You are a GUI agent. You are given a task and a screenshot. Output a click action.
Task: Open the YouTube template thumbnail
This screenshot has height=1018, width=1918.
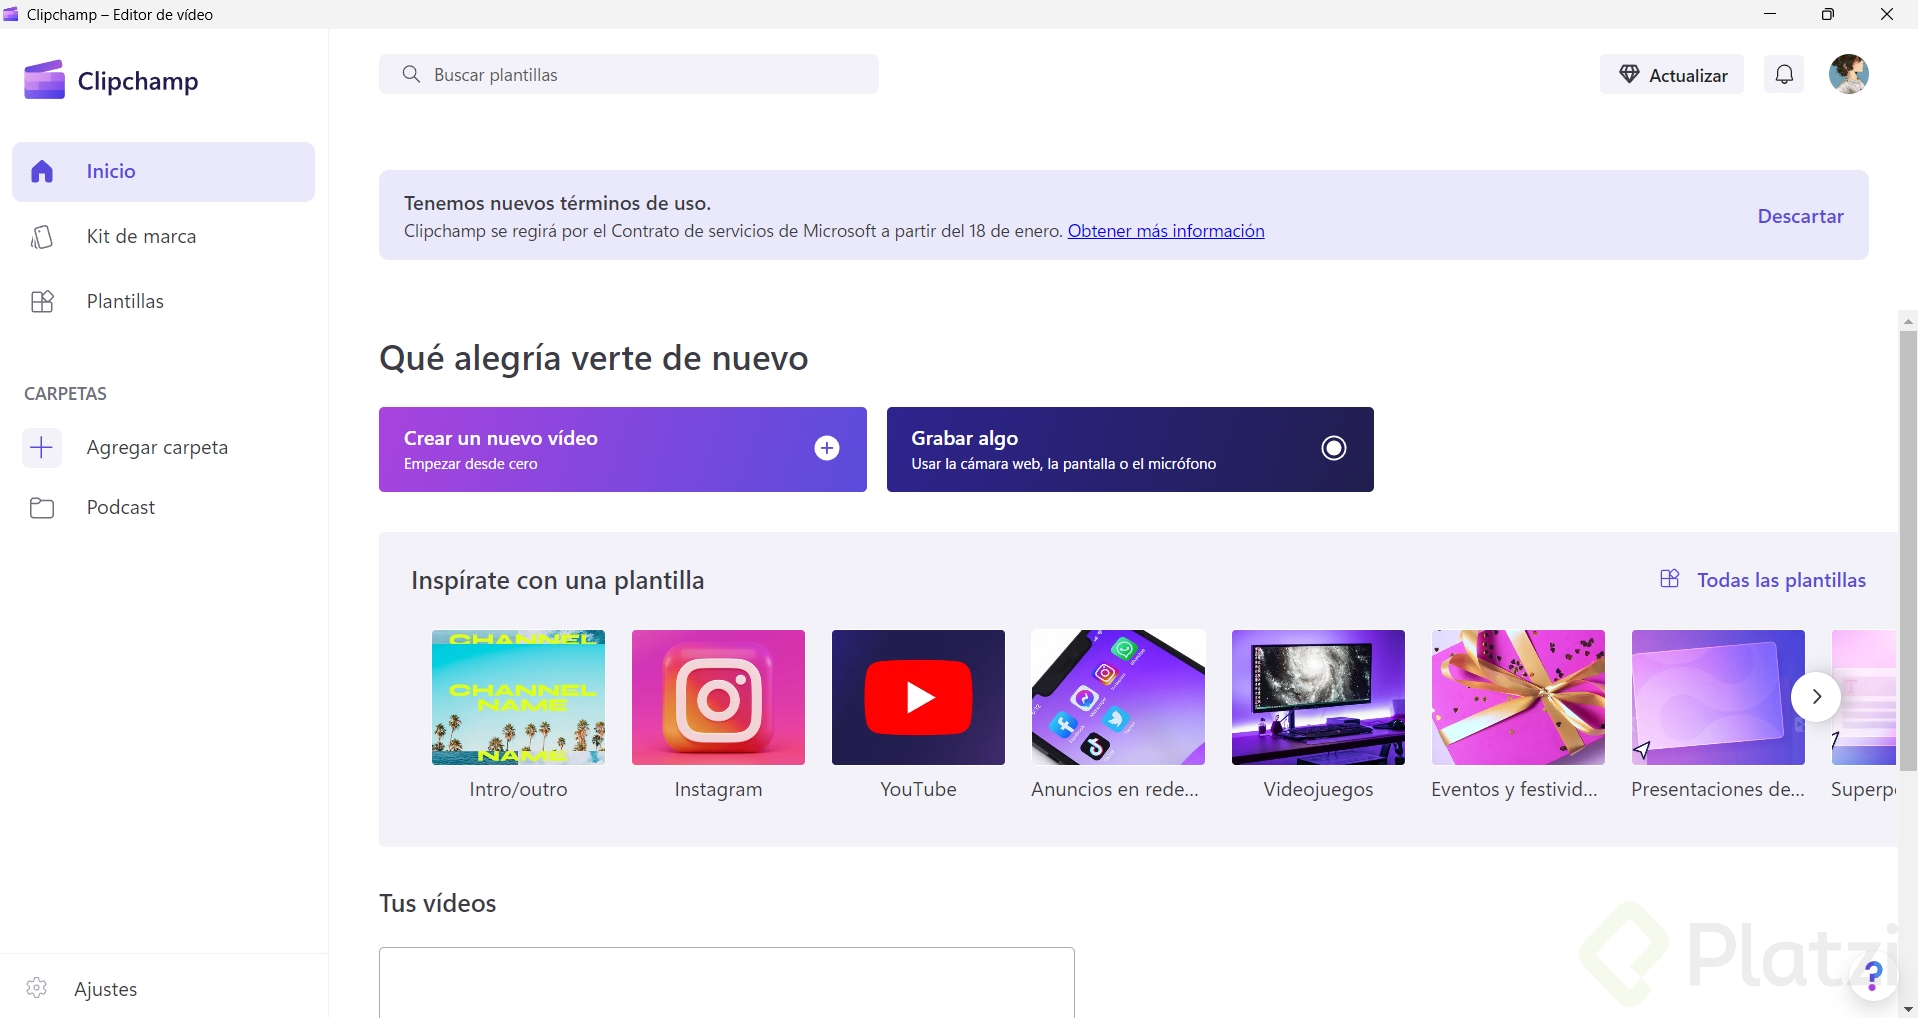[918, 697]
